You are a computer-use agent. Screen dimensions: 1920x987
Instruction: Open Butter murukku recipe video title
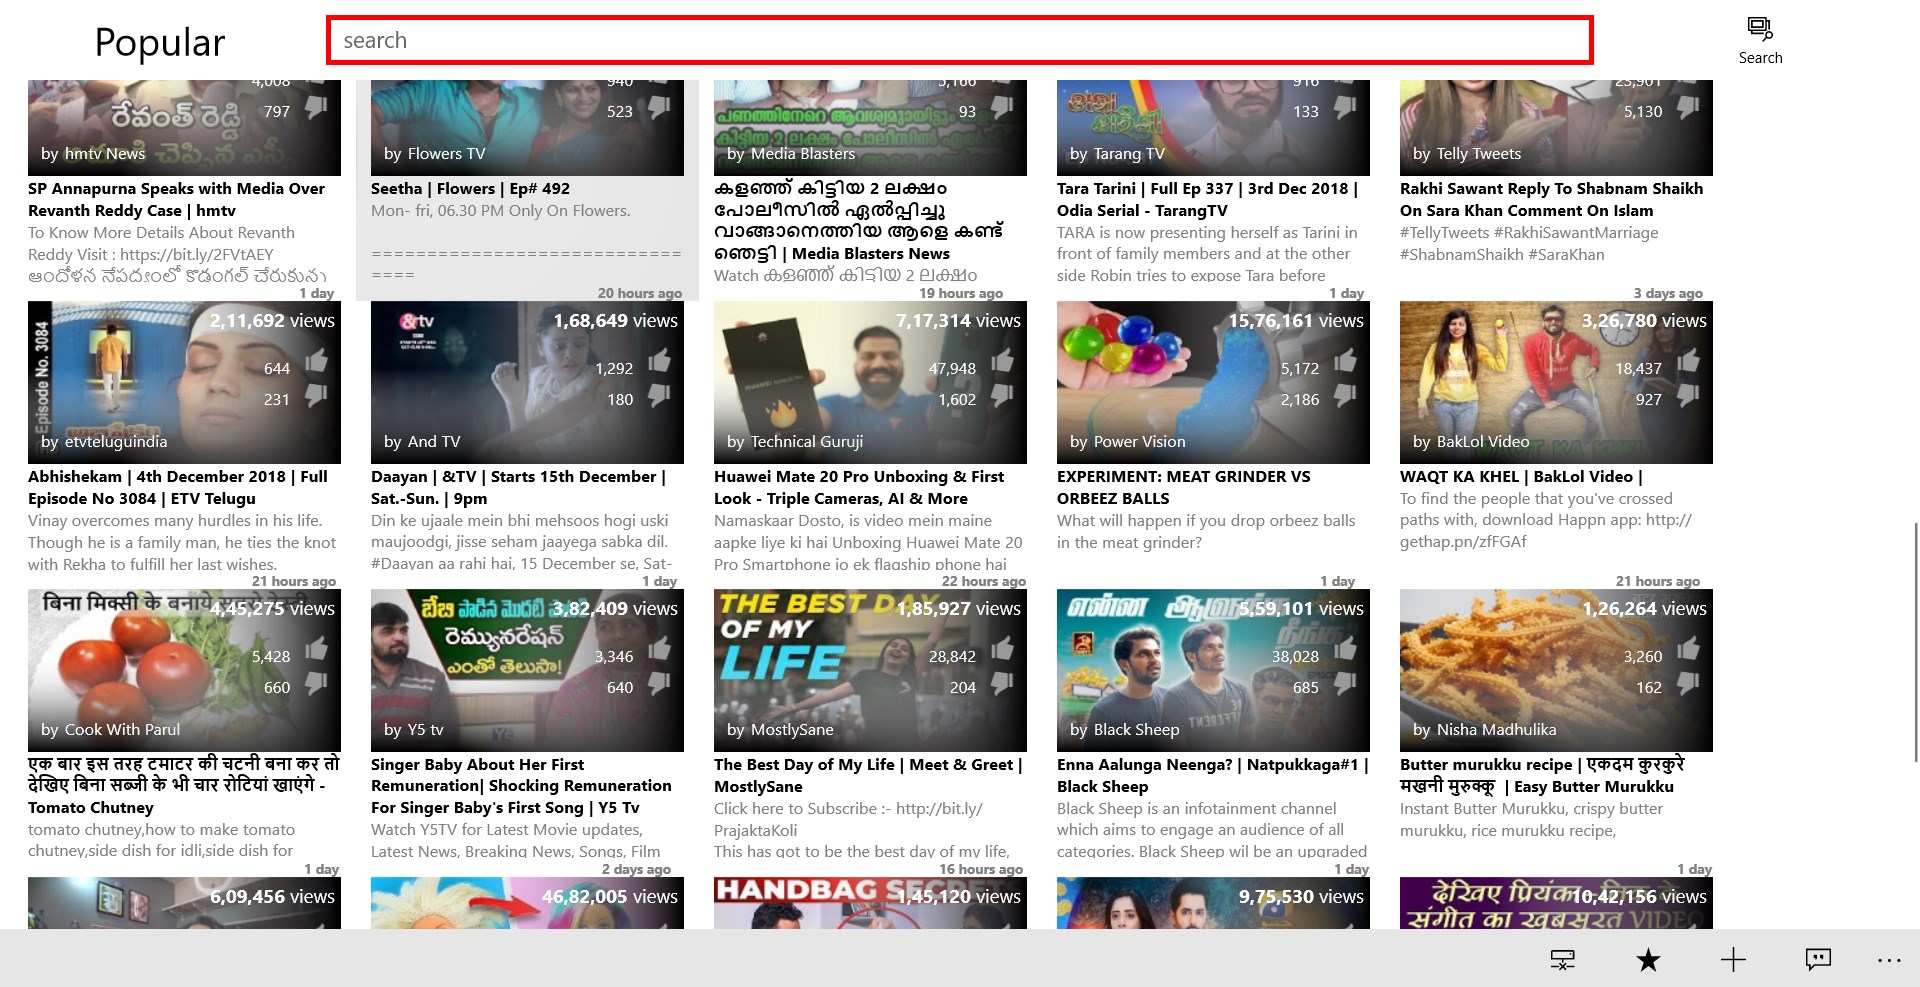click(x=1542, y=775)
